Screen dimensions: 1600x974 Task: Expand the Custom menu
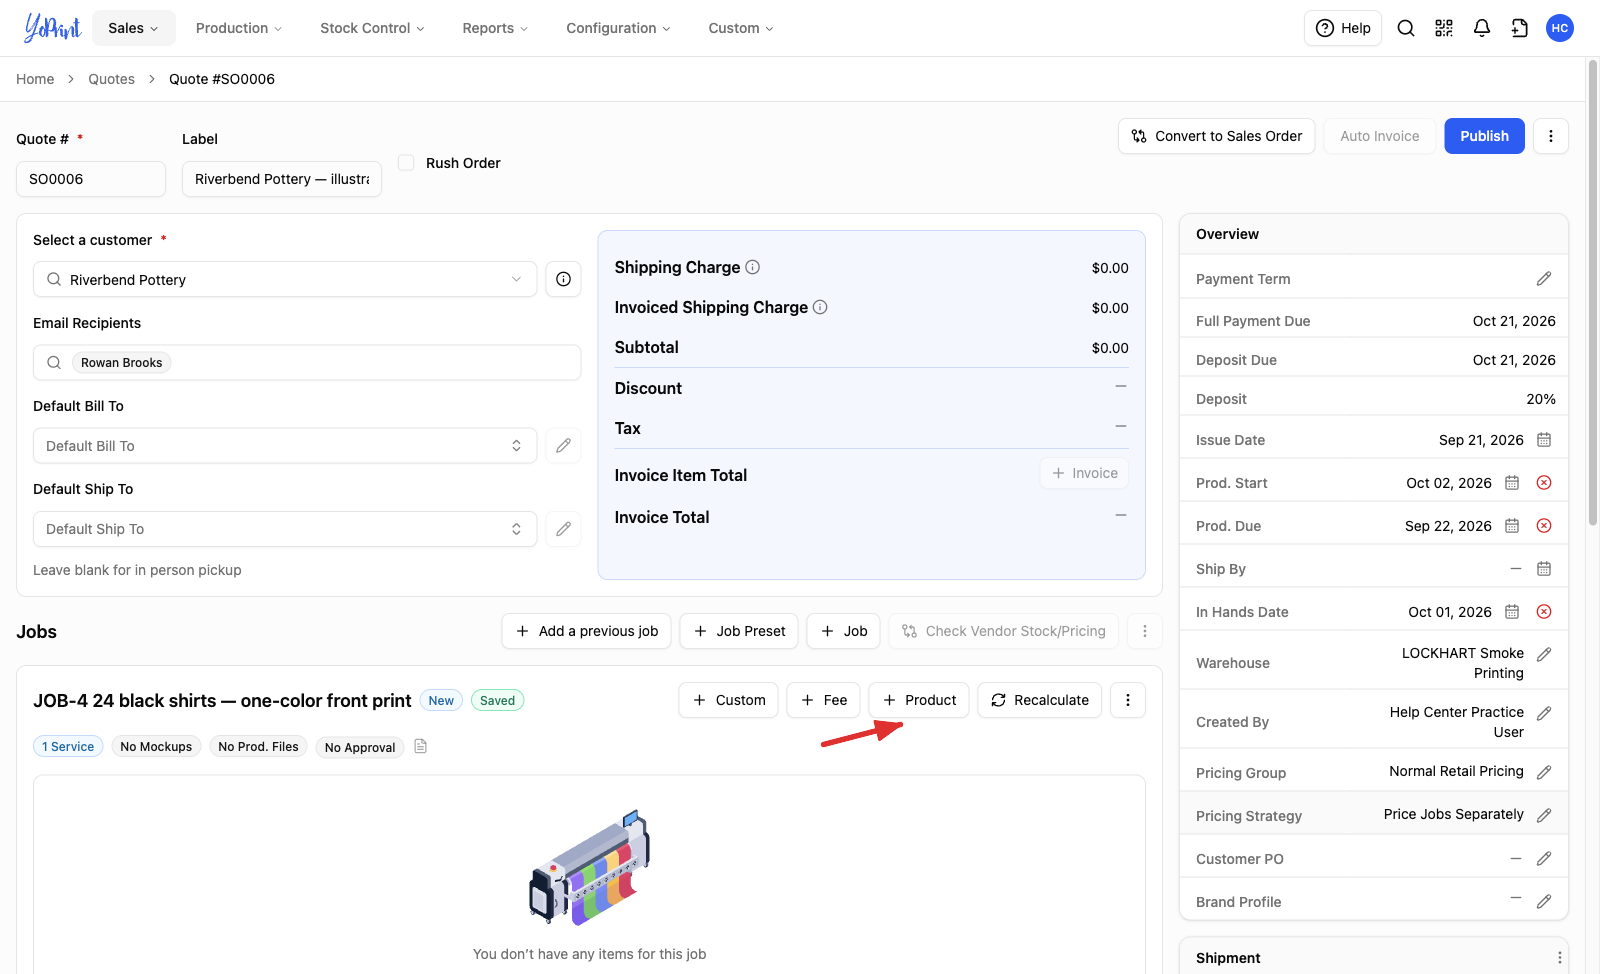coord(741,28)
